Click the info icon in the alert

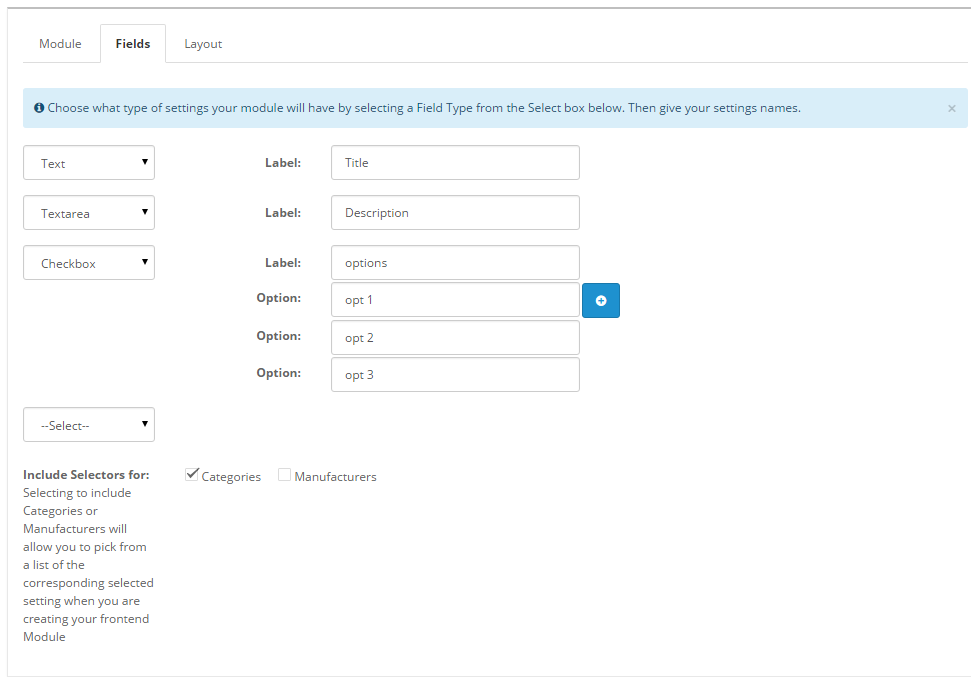(38, 108)
